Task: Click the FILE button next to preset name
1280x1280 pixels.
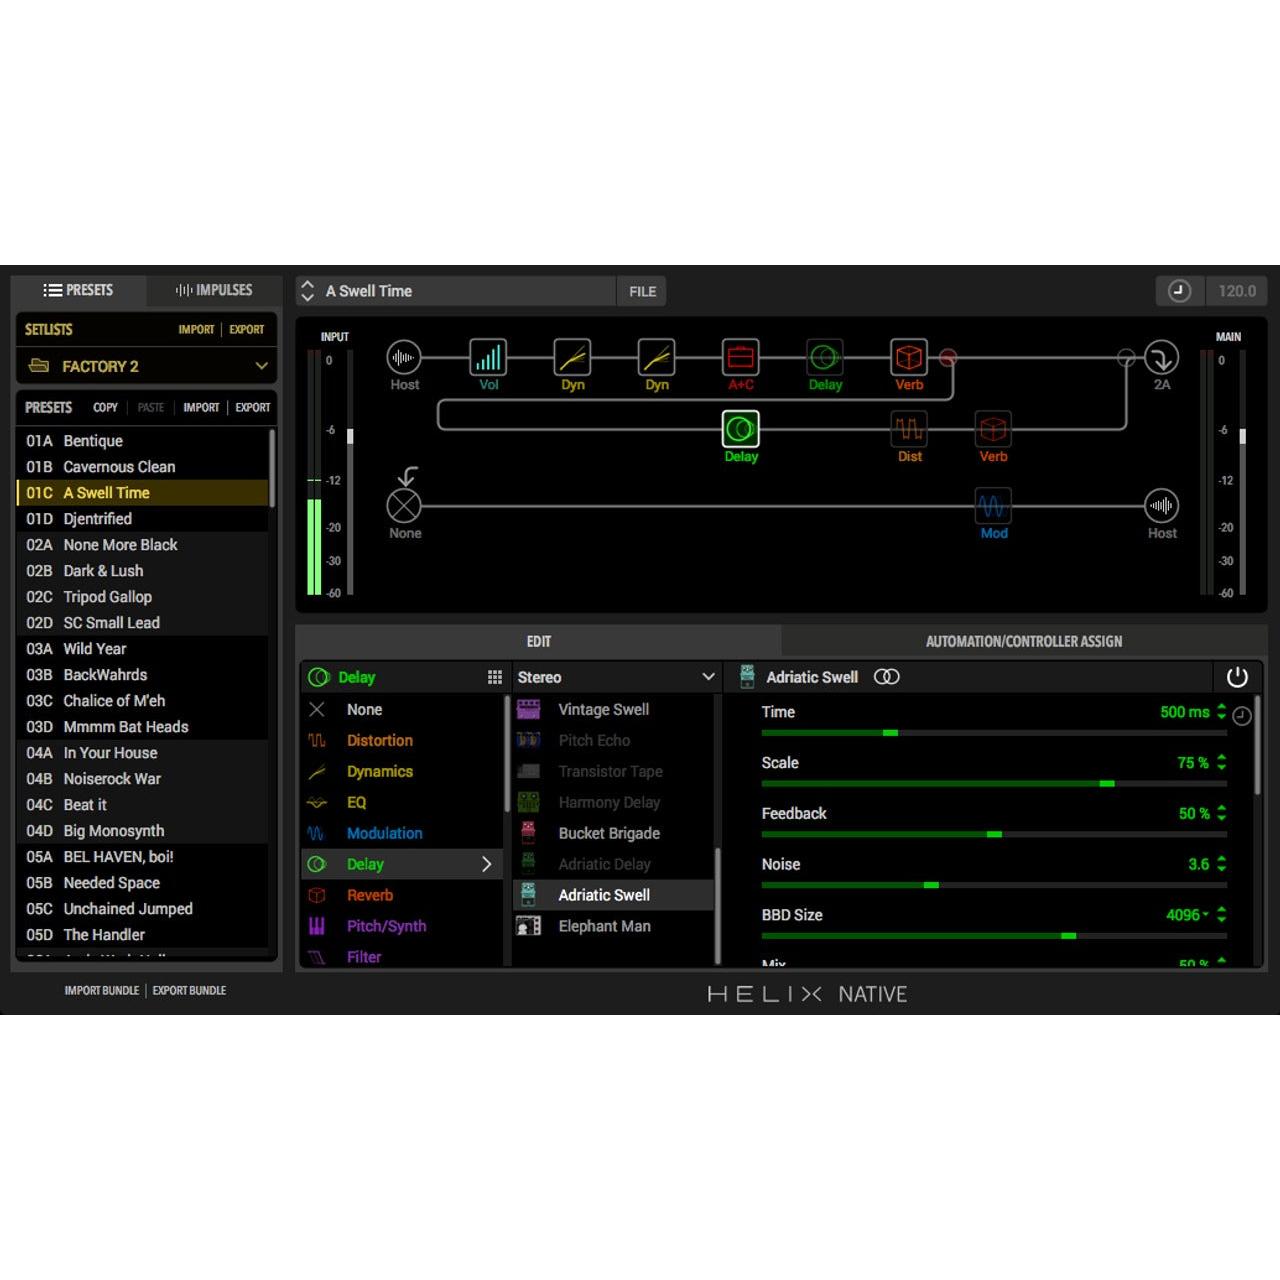Action: tap(641, 291)
